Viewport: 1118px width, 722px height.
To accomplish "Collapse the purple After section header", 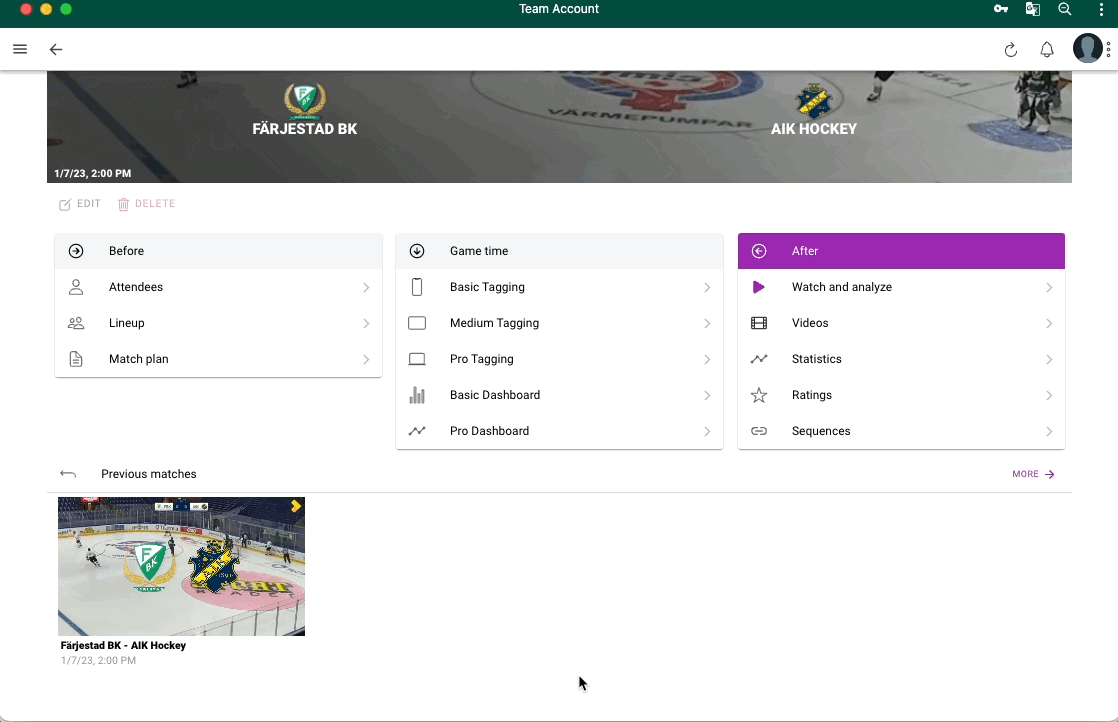I will [x=901, y=251].
